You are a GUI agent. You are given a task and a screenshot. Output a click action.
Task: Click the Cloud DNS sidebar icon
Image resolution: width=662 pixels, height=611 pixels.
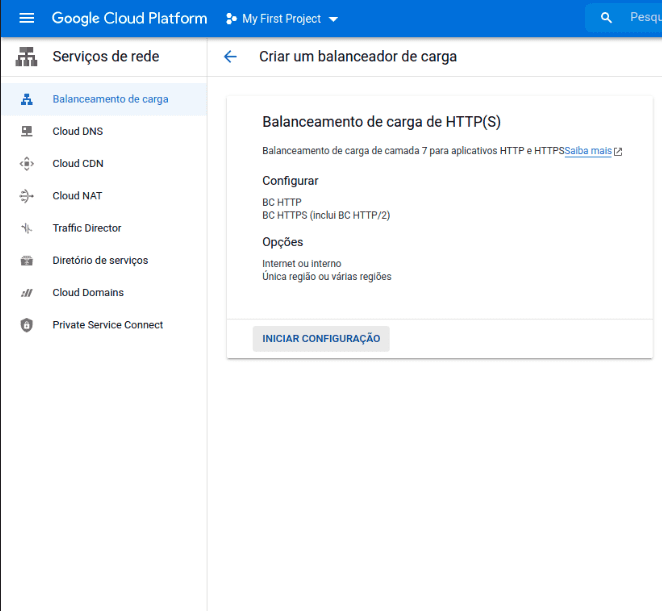(27, 131)
